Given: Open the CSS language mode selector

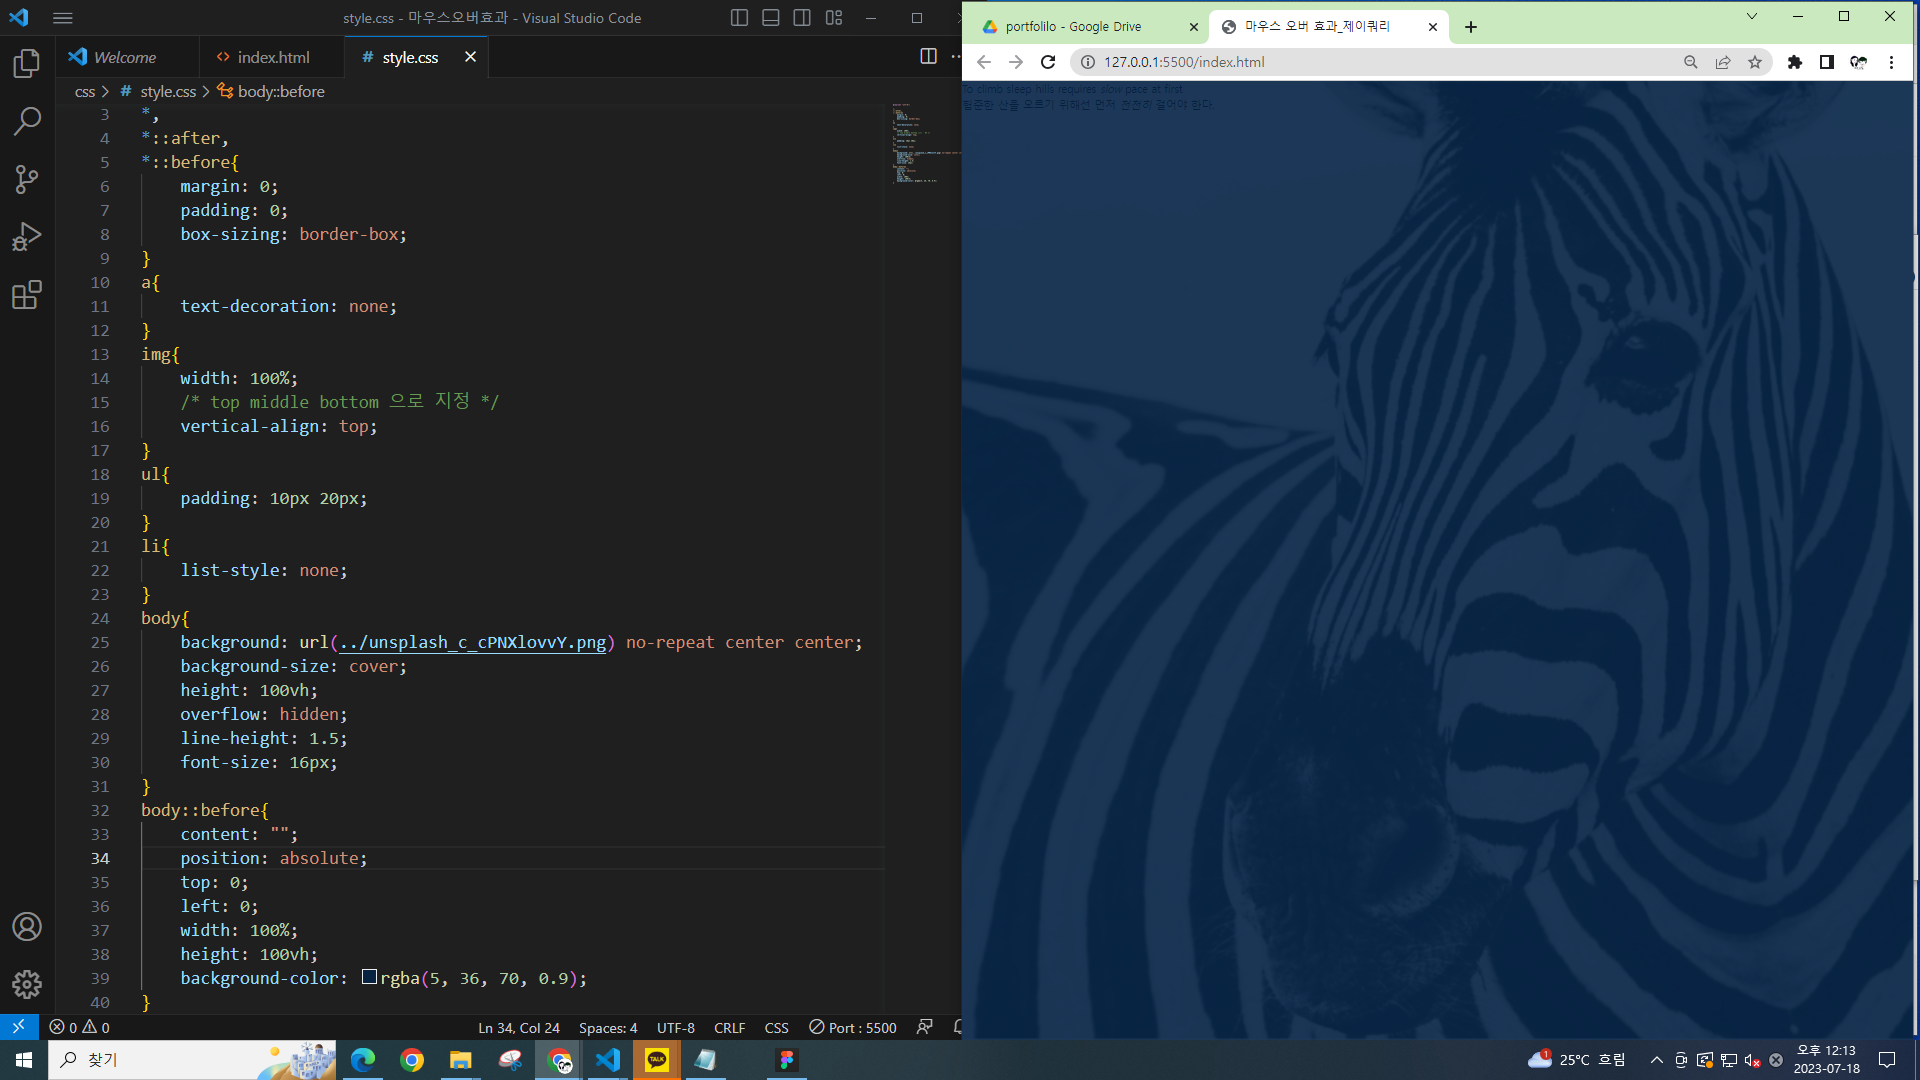Looking at the screenshot, I should [x=776, y=1027].
